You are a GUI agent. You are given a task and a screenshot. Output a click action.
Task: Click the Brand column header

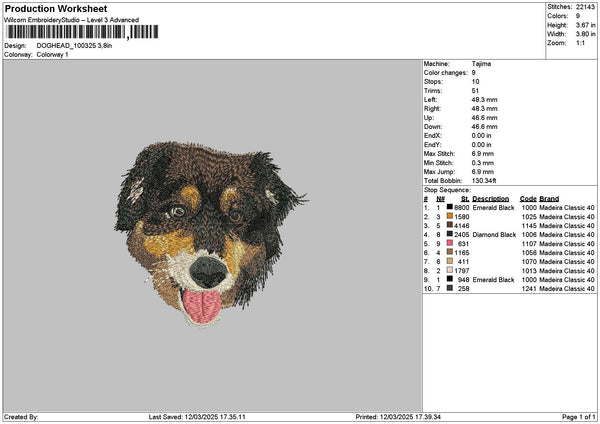coord(550,198)
